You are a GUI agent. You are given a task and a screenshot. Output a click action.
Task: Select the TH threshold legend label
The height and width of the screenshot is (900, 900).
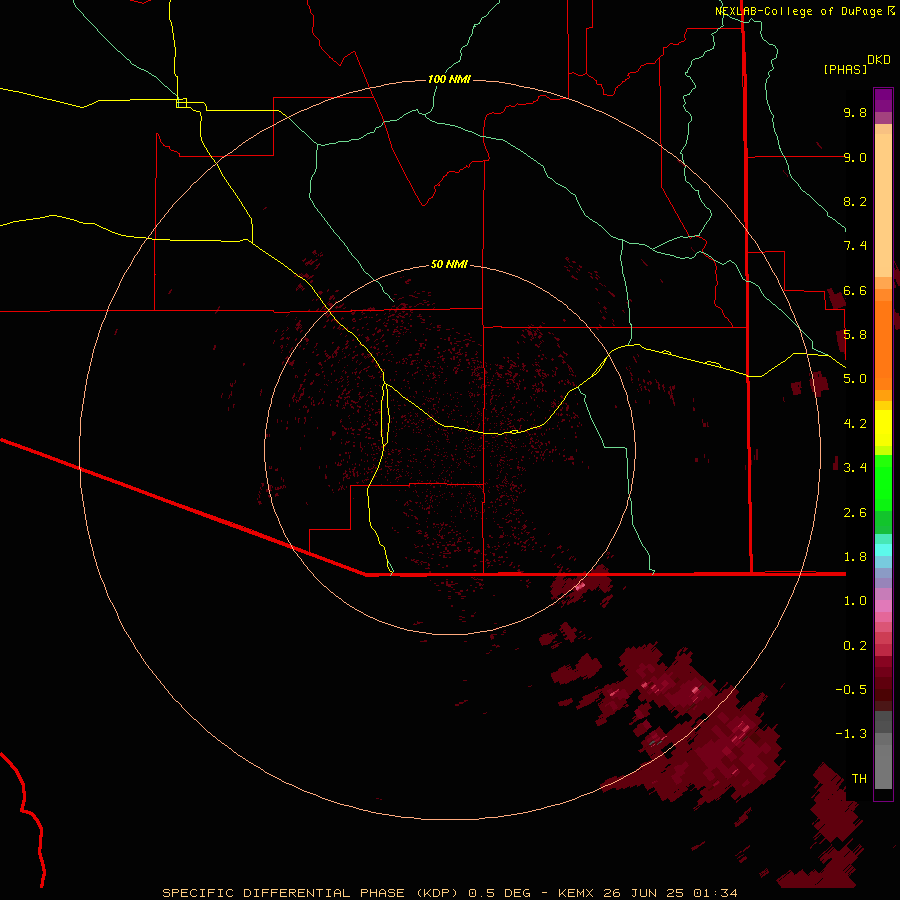point(859,779)
